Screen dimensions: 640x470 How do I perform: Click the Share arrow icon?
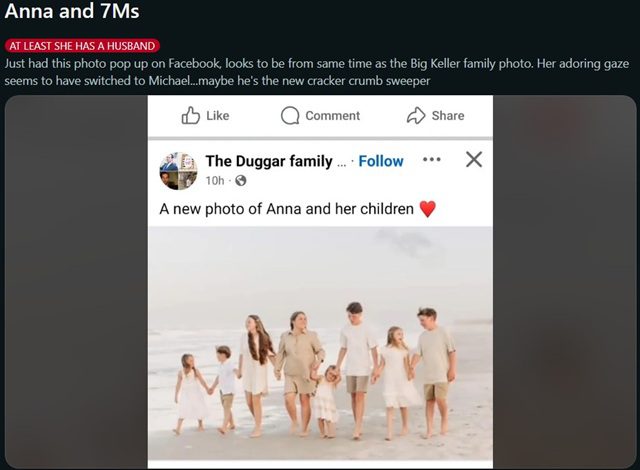[x=416, y=116]
